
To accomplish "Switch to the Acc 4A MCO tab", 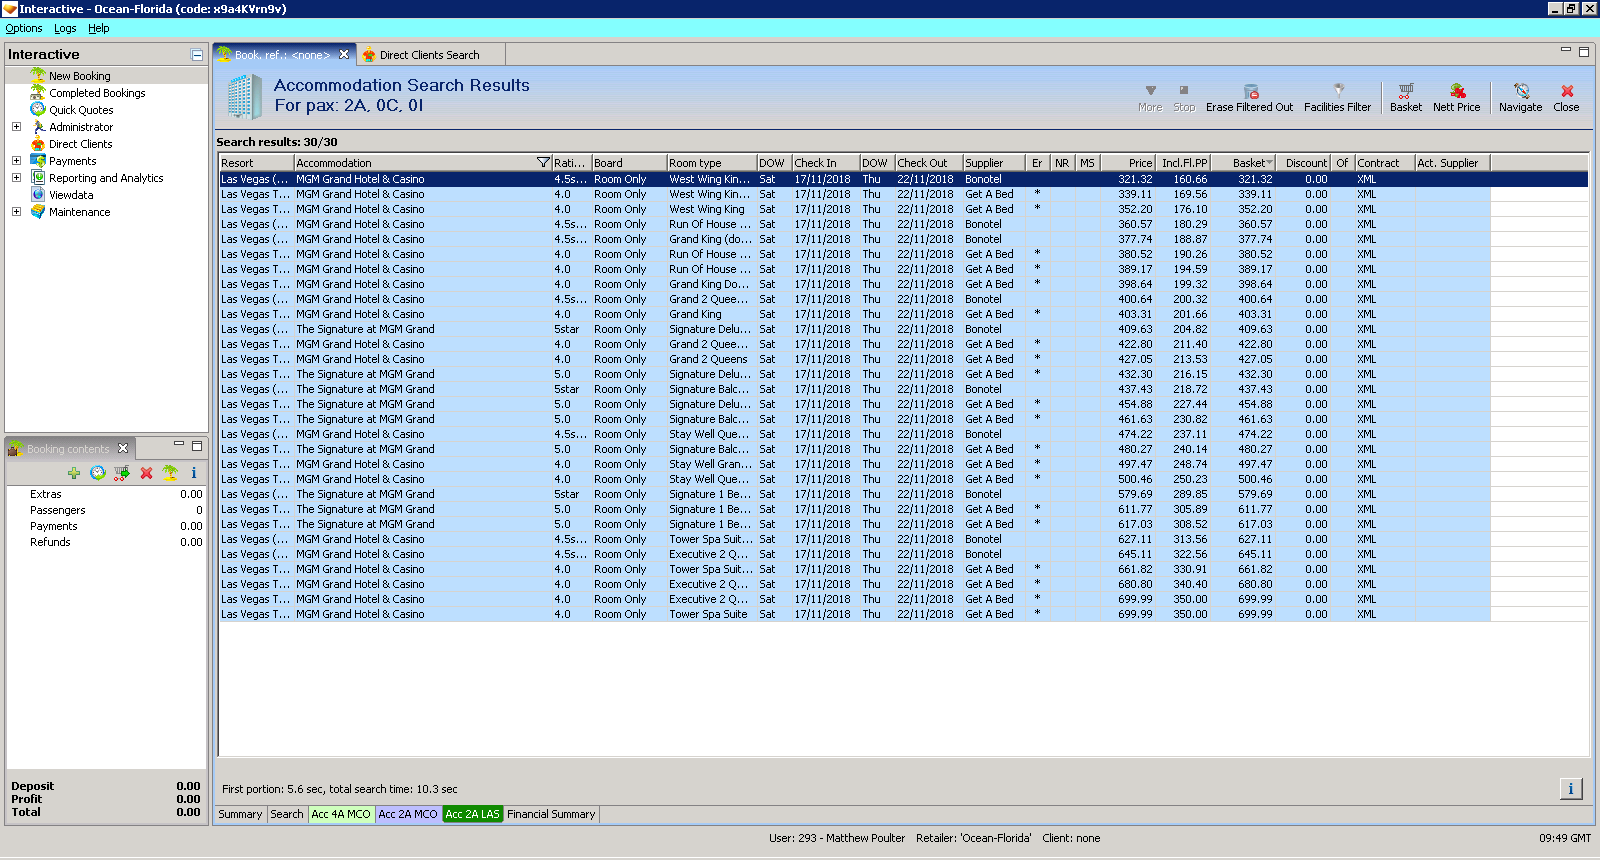I will pyautogui.click(x=341, y=814).
